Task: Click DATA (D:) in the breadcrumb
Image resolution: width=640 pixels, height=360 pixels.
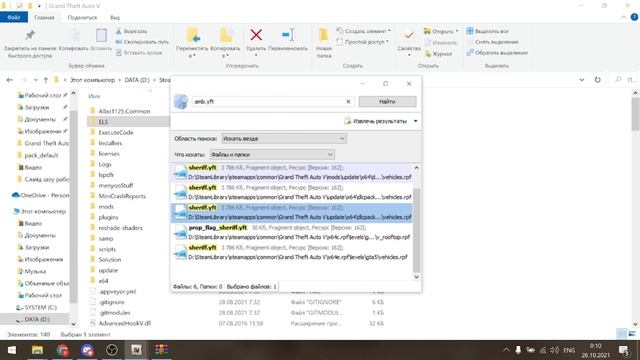Action: tap(137, 80)
